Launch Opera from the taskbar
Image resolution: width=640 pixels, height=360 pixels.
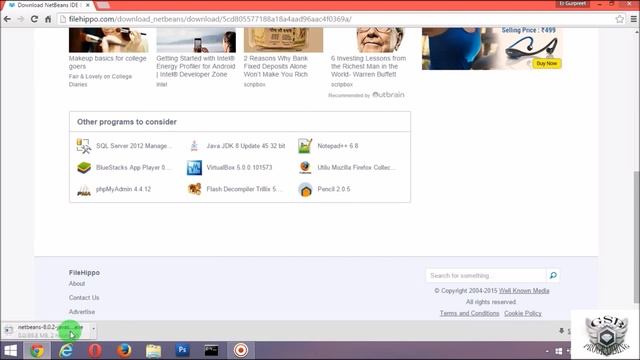coord(95,351)
